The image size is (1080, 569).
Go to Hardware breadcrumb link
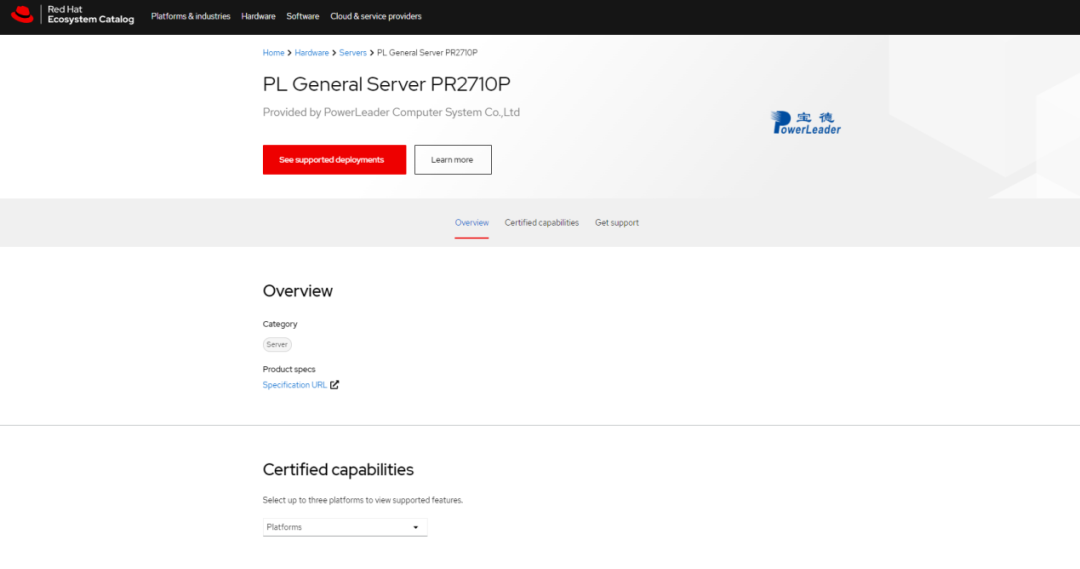[311, 53]
